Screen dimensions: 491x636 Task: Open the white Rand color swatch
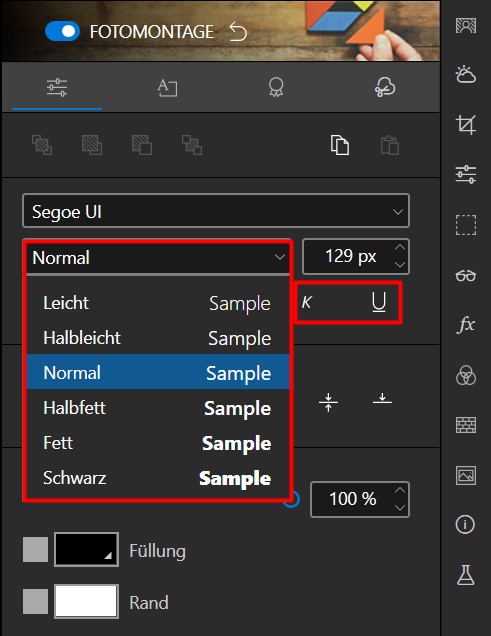pyautogui.click(x=86, y=601)
